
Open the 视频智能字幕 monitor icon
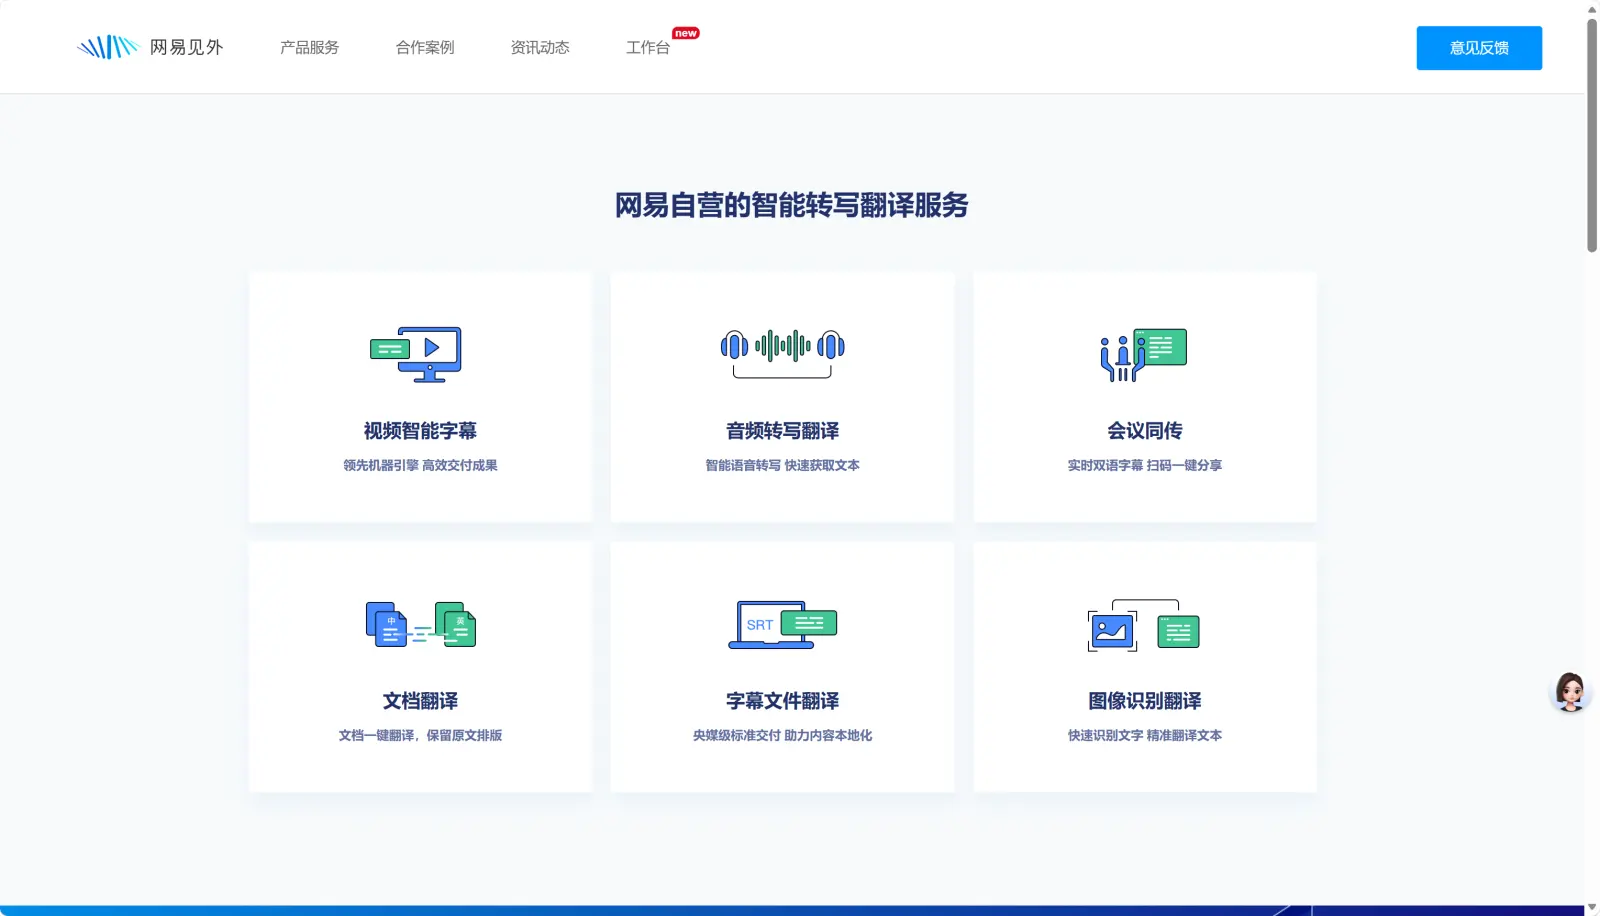[x=416, y=354]
